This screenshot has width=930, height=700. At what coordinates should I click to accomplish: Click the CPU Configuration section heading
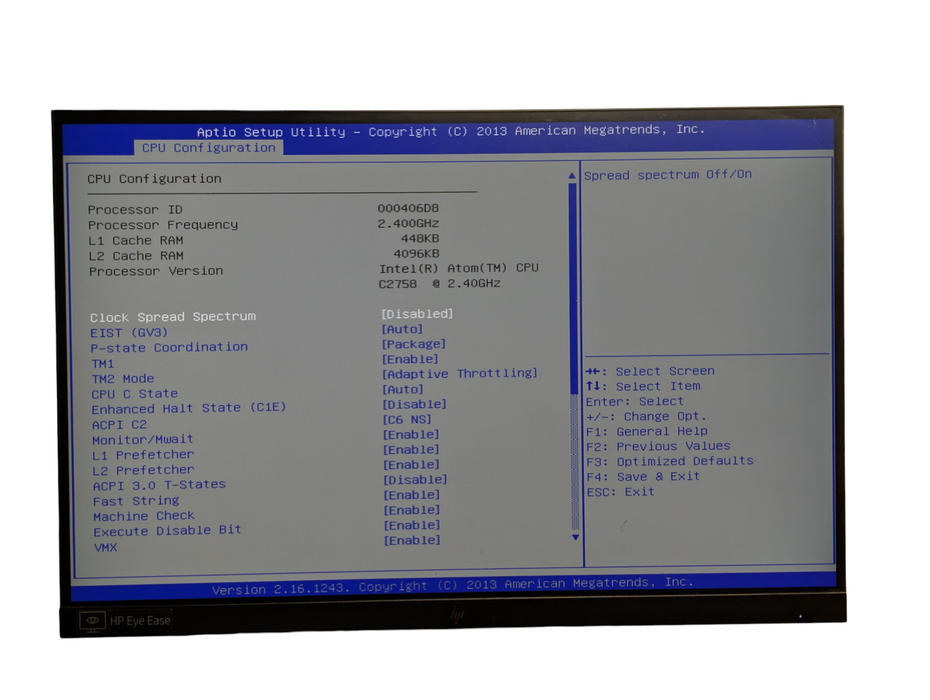click(154, 179)
